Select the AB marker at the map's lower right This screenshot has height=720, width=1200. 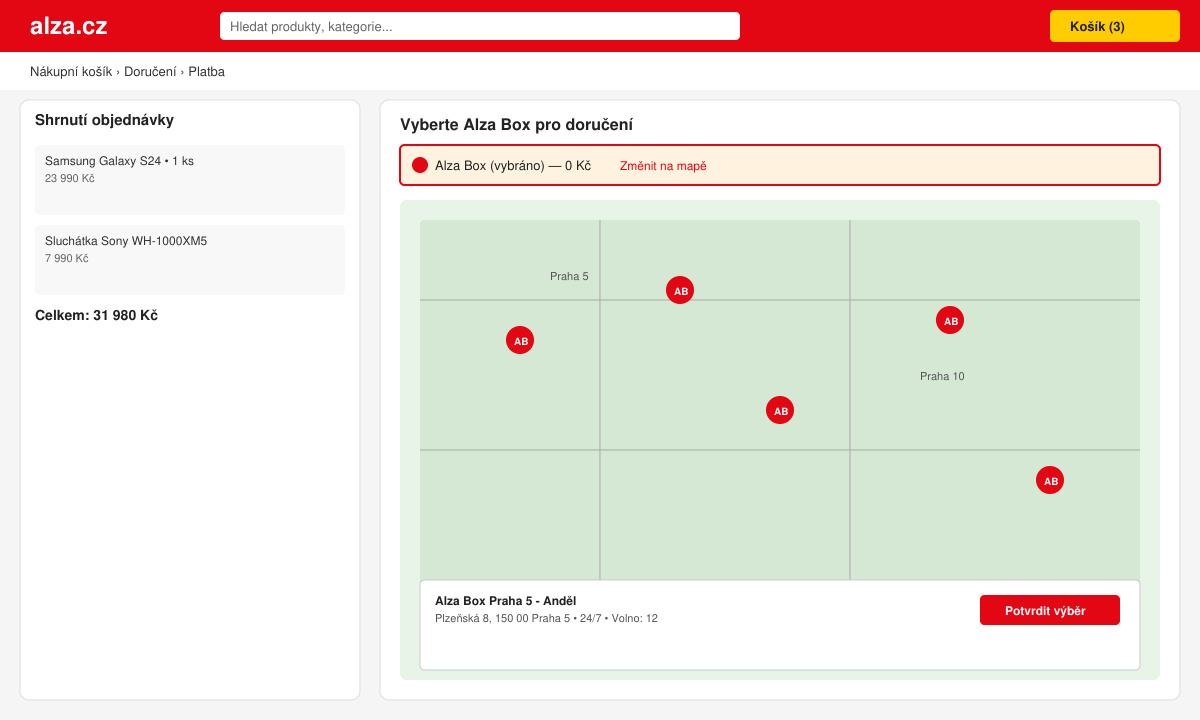1050,480
